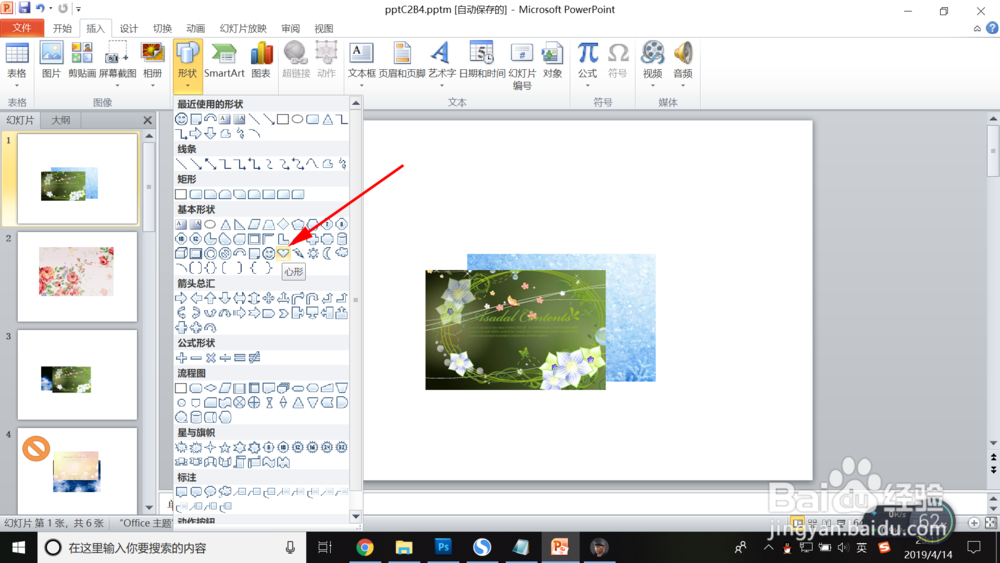Click shapes gallery scroll-up arrow
This screenshot has width=1000, height=563.
coord(356,103)
